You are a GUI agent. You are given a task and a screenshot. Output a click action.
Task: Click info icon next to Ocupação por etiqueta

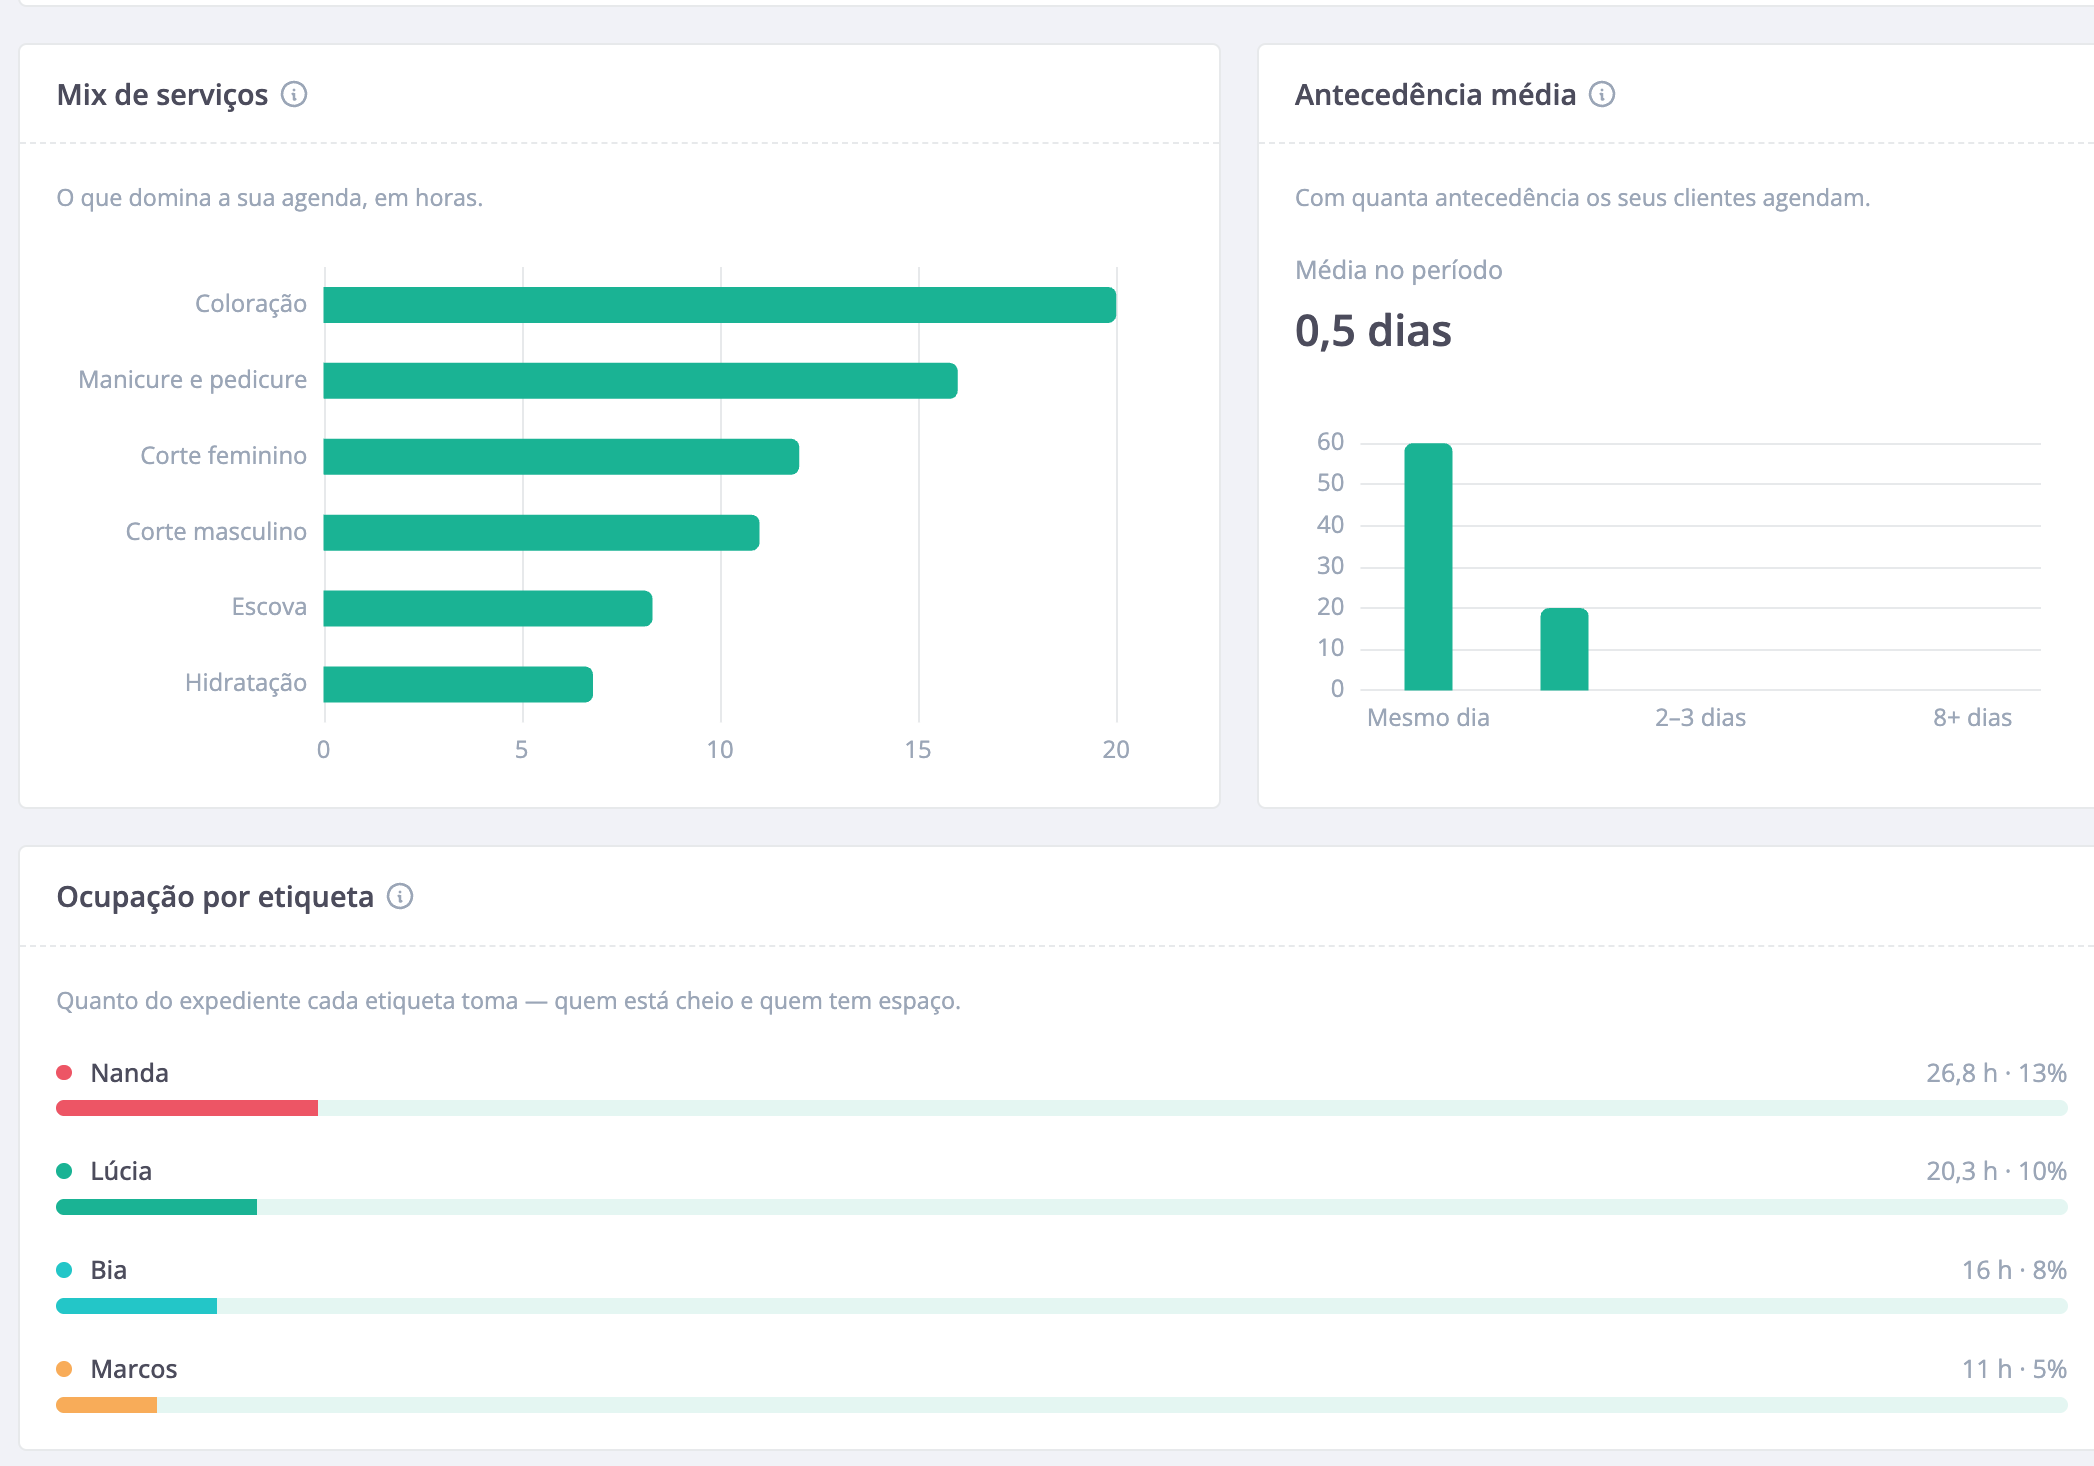pyautogui.click(x=400, y=896)
